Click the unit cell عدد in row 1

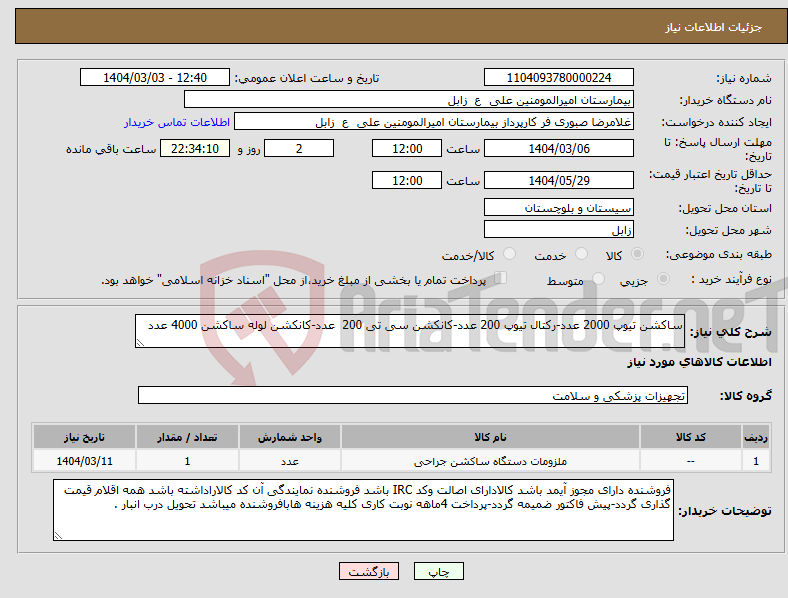[289, 461]
